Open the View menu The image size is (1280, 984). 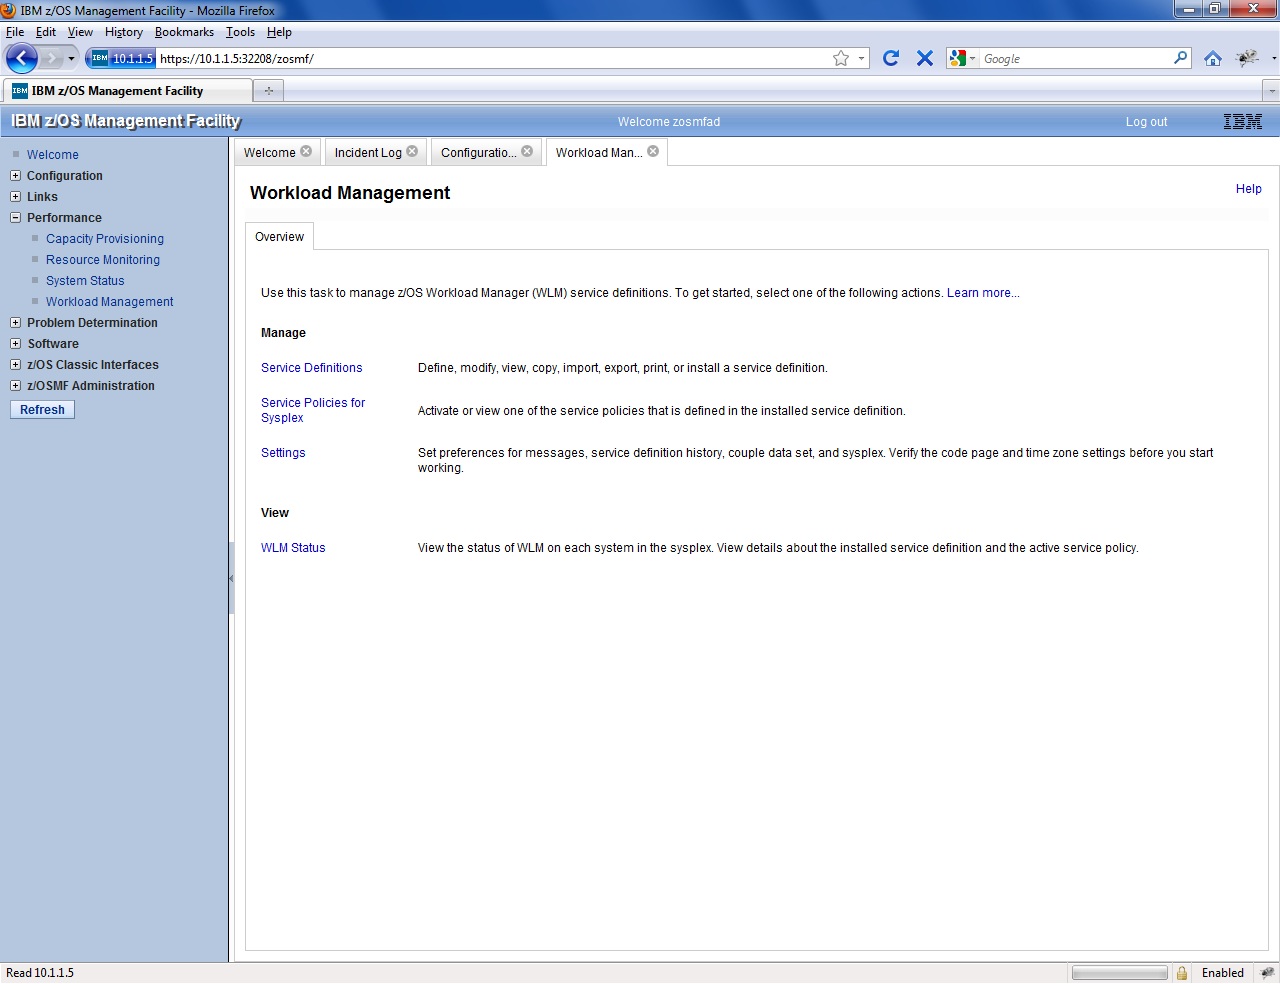(80, 32)
